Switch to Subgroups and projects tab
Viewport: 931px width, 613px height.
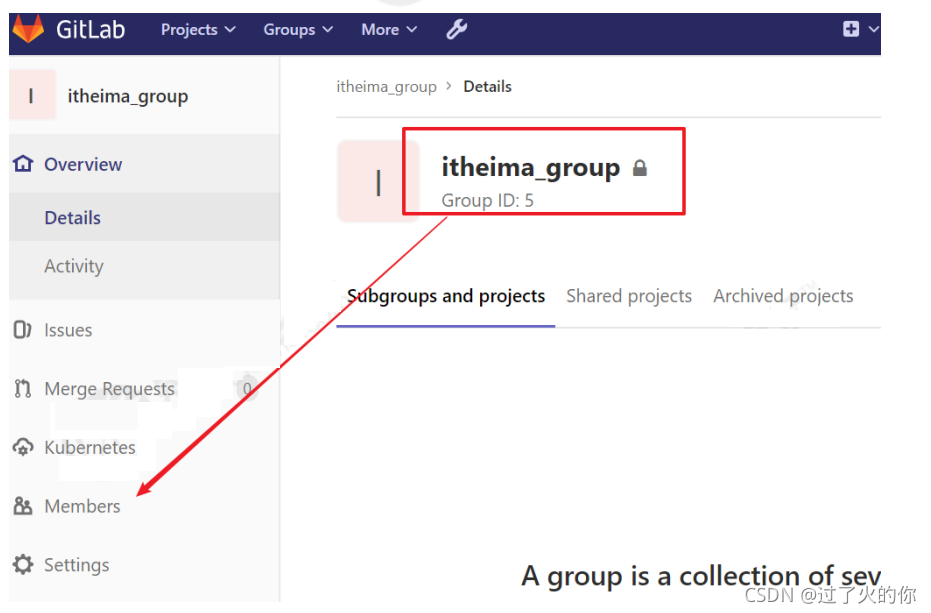pos(446,296)
